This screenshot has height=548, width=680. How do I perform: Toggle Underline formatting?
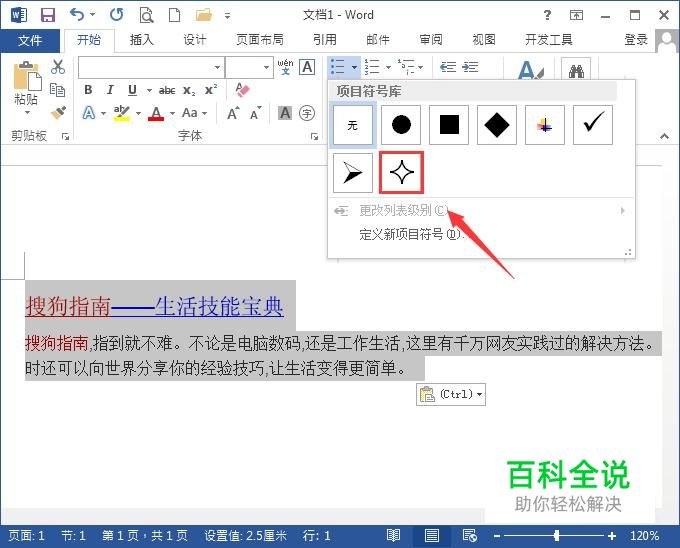[132, 90]
